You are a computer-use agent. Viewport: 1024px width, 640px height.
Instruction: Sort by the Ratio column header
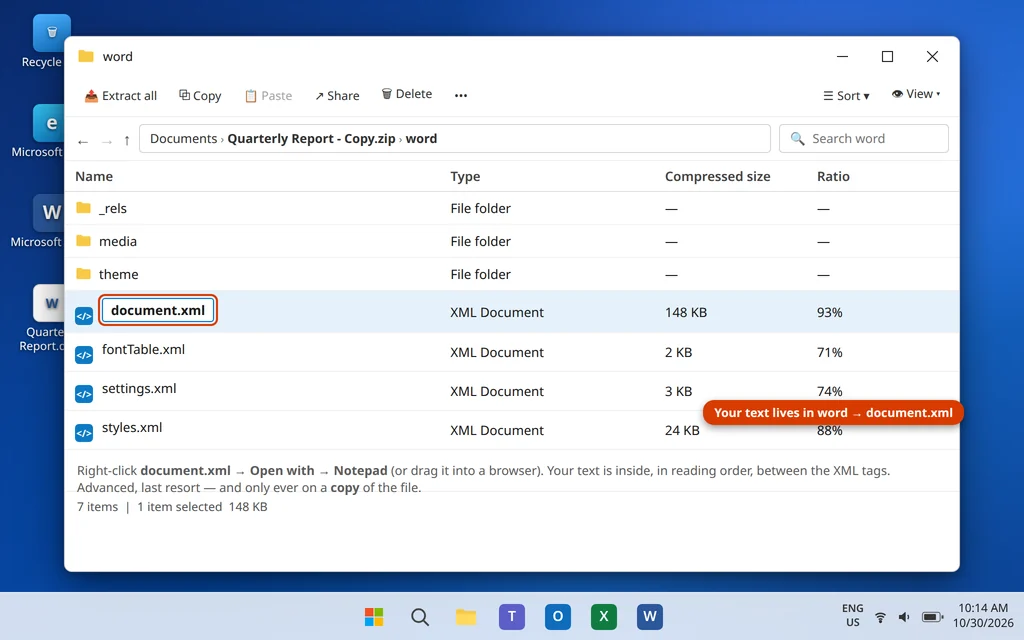pos(833,176)
